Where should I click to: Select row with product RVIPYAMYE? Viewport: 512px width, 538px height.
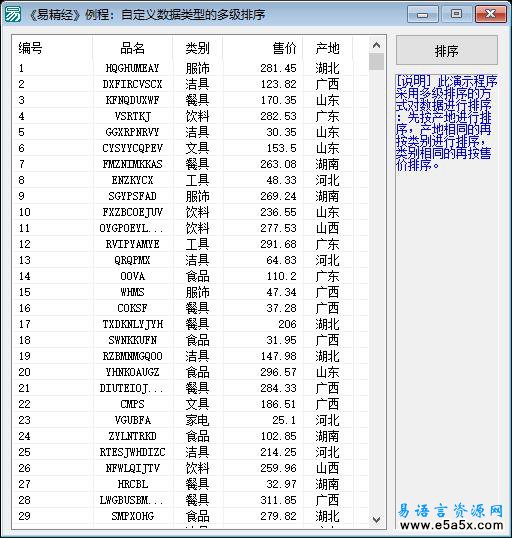(x=191, y=244)
